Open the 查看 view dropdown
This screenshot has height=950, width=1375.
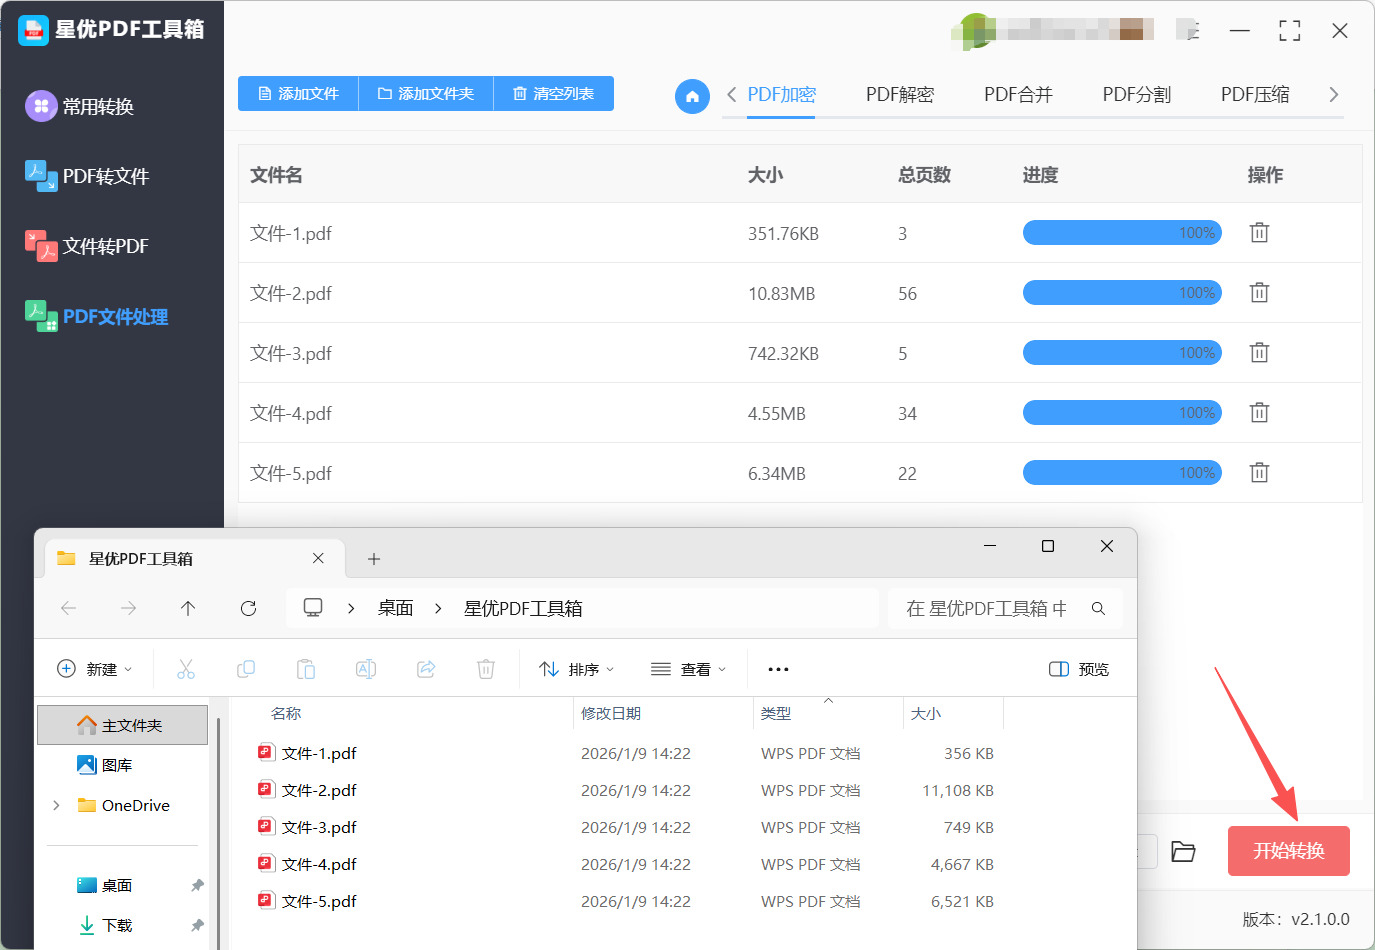[x=688, y=669]
